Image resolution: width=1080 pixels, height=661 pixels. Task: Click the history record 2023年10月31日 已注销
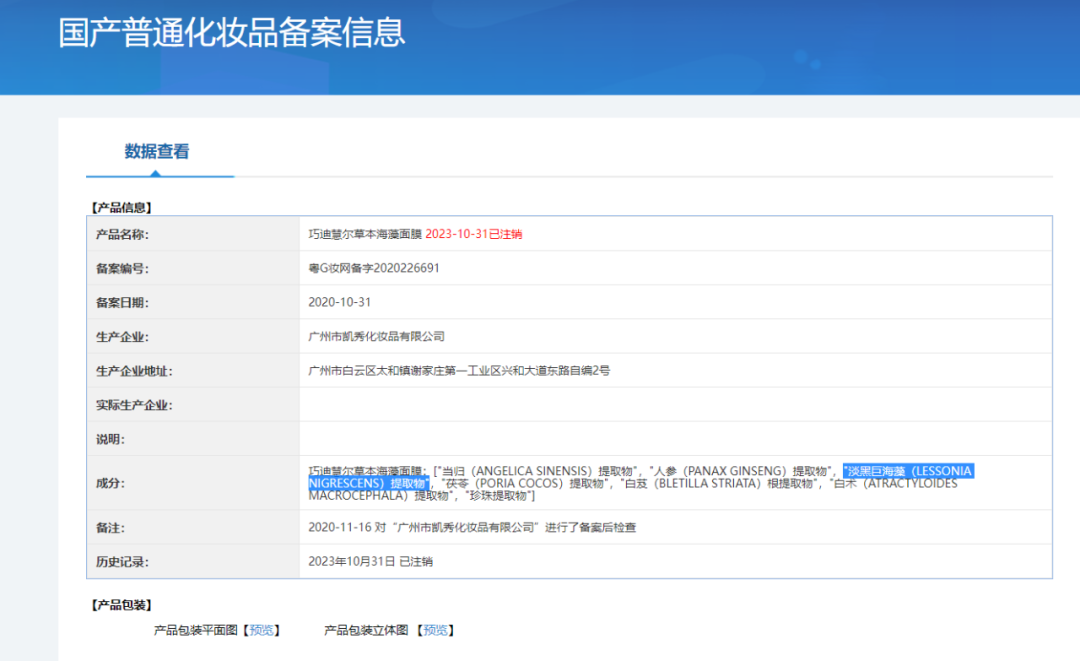pyautogui.click(x=371, y=562)
